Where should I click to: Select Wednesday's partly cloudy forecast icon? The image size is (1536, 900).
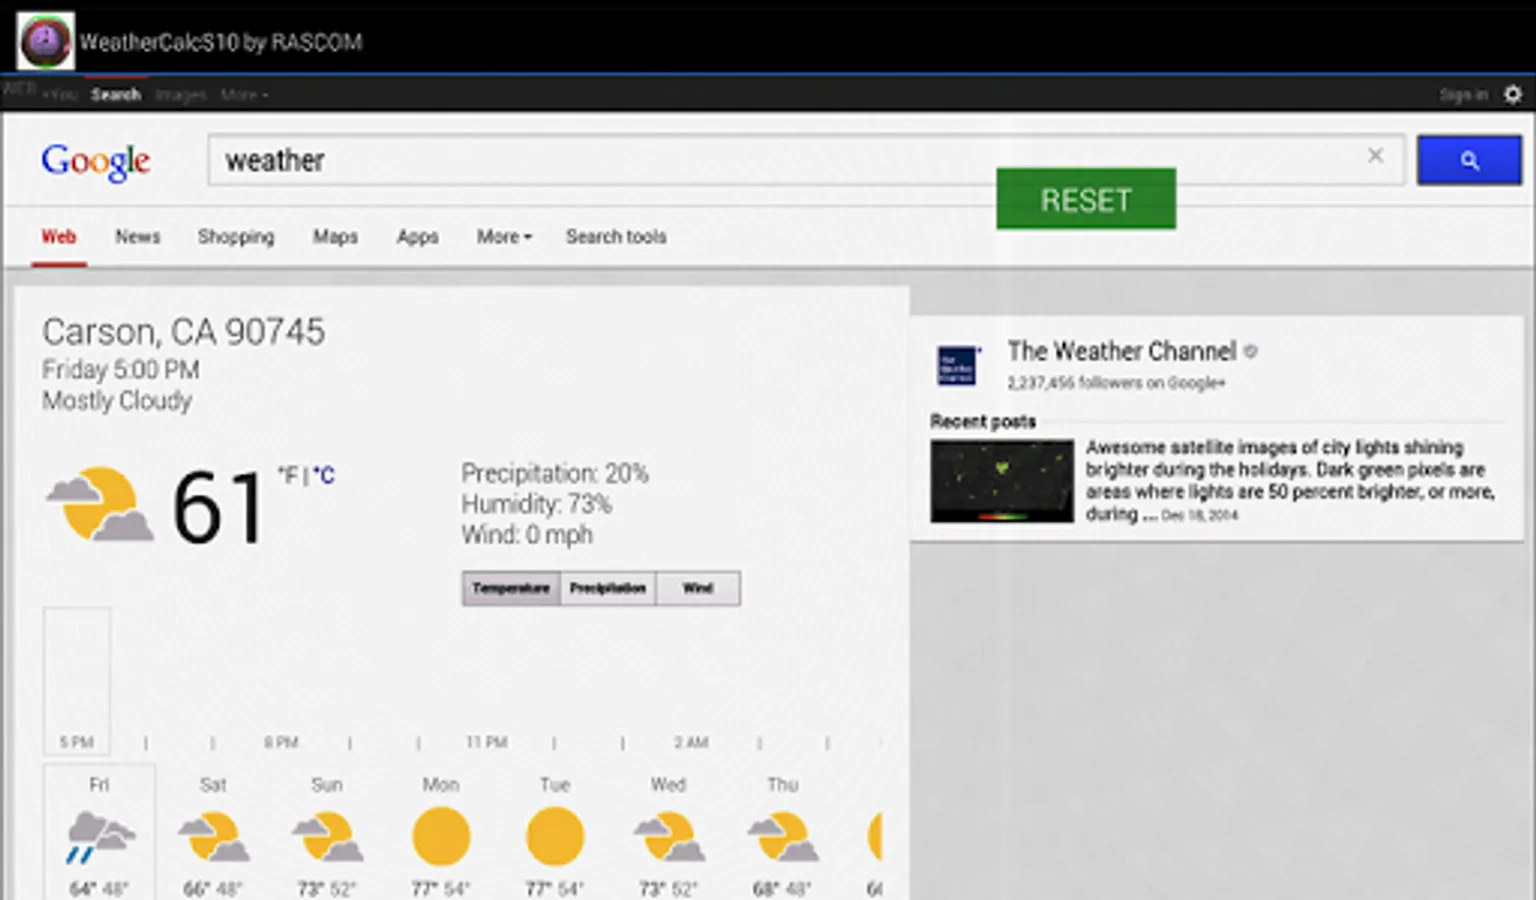[x=669, y=837]
